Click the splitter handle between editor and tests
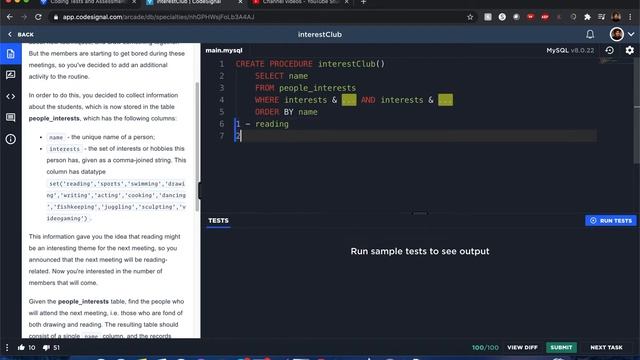640x360 pixels. coord(420,213)
